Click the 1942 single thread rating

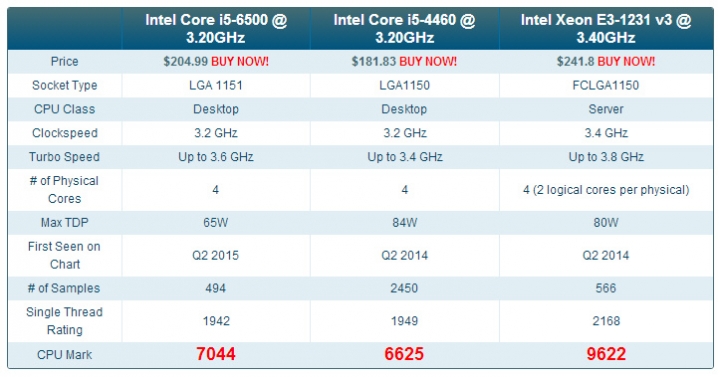[216, 321]
